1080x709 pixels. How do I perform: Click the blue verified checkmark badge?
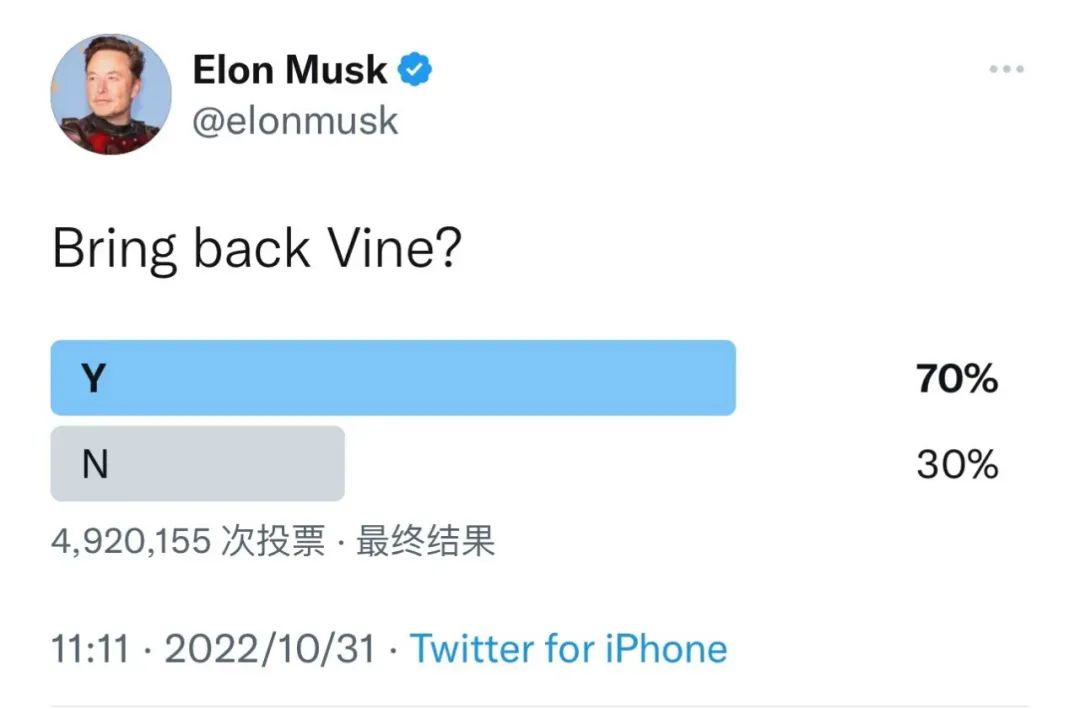[x=415, y=70]
